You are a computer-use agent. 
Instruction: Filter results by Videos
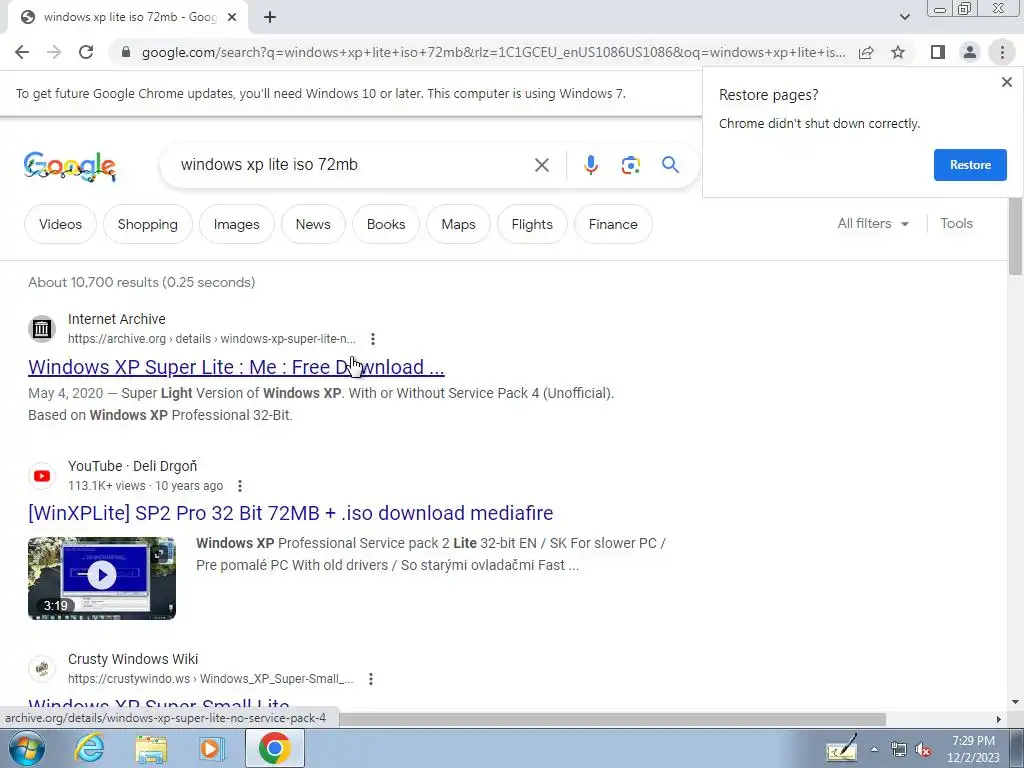[x=60, y=224]
